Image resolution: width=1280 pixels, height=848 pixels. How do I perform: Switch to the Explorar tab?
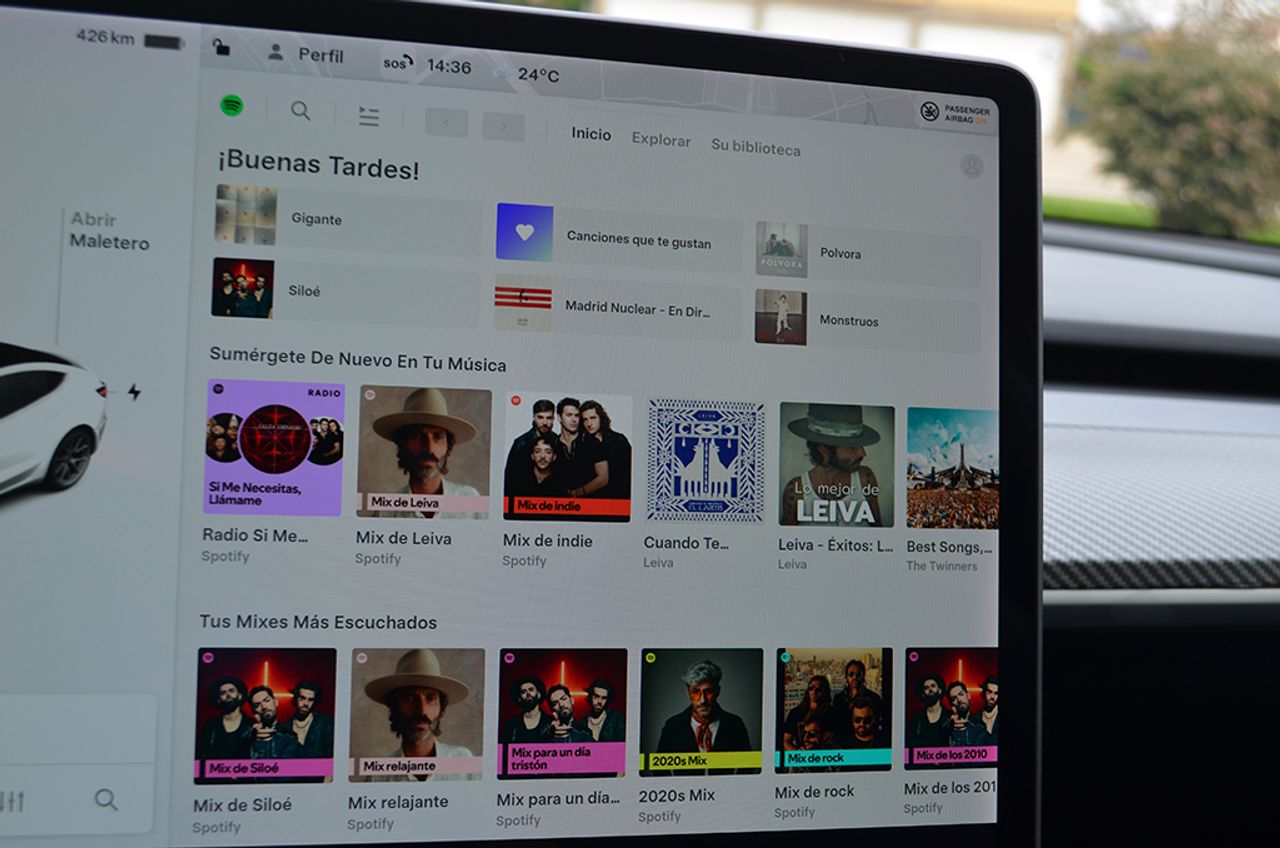click(x=661, y=140)
